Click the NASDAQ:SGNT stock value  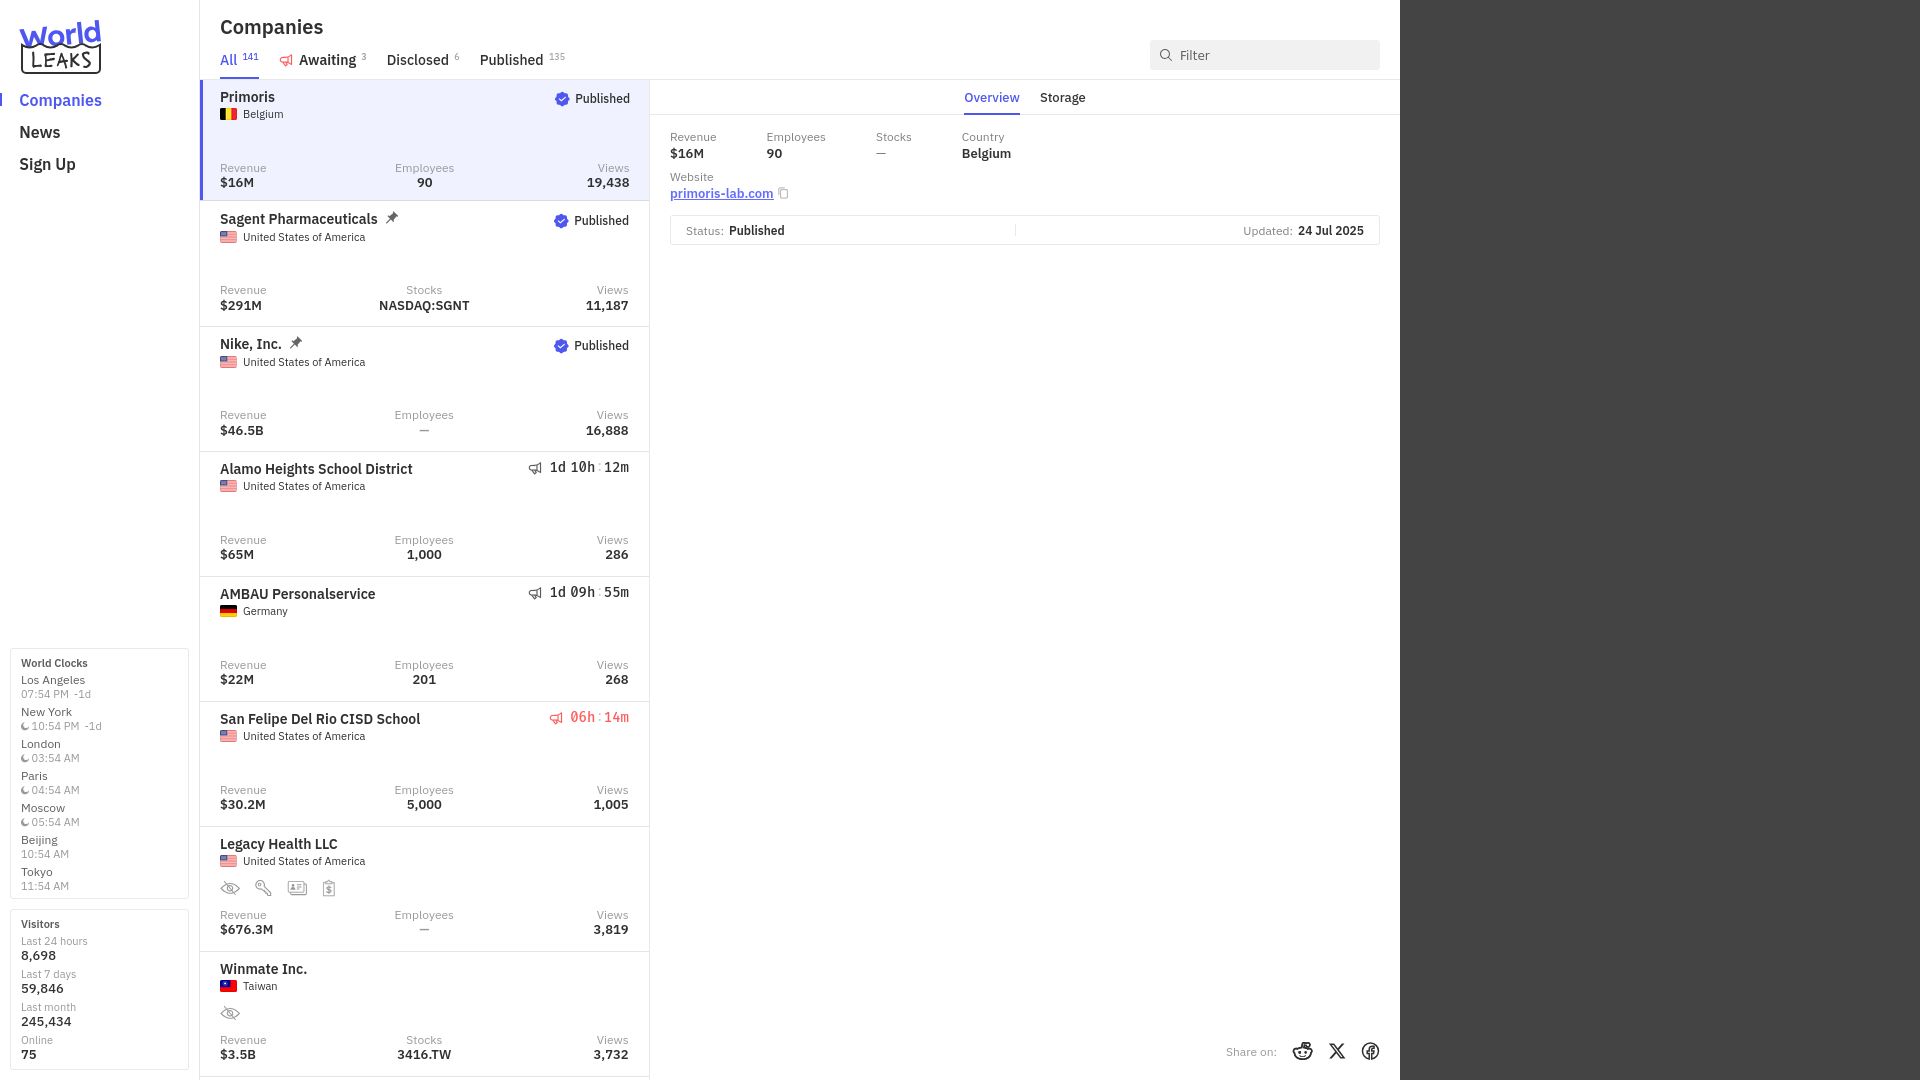(424, 306)
